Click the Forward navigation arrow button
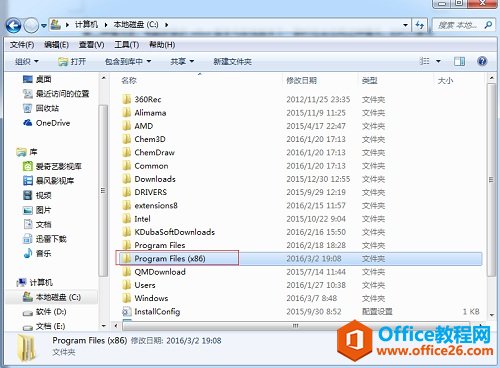This screenshot has width=500, height=368. coord(31,25)
